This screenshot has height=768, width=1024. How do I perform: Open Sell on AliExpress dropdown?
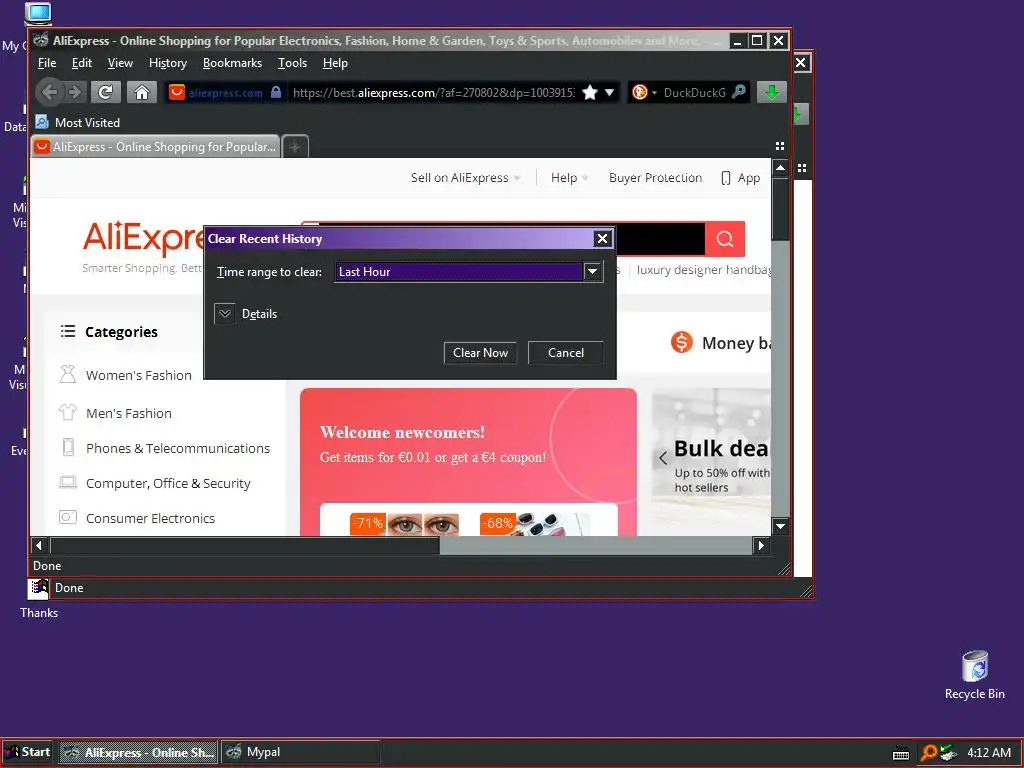point(465,178)
